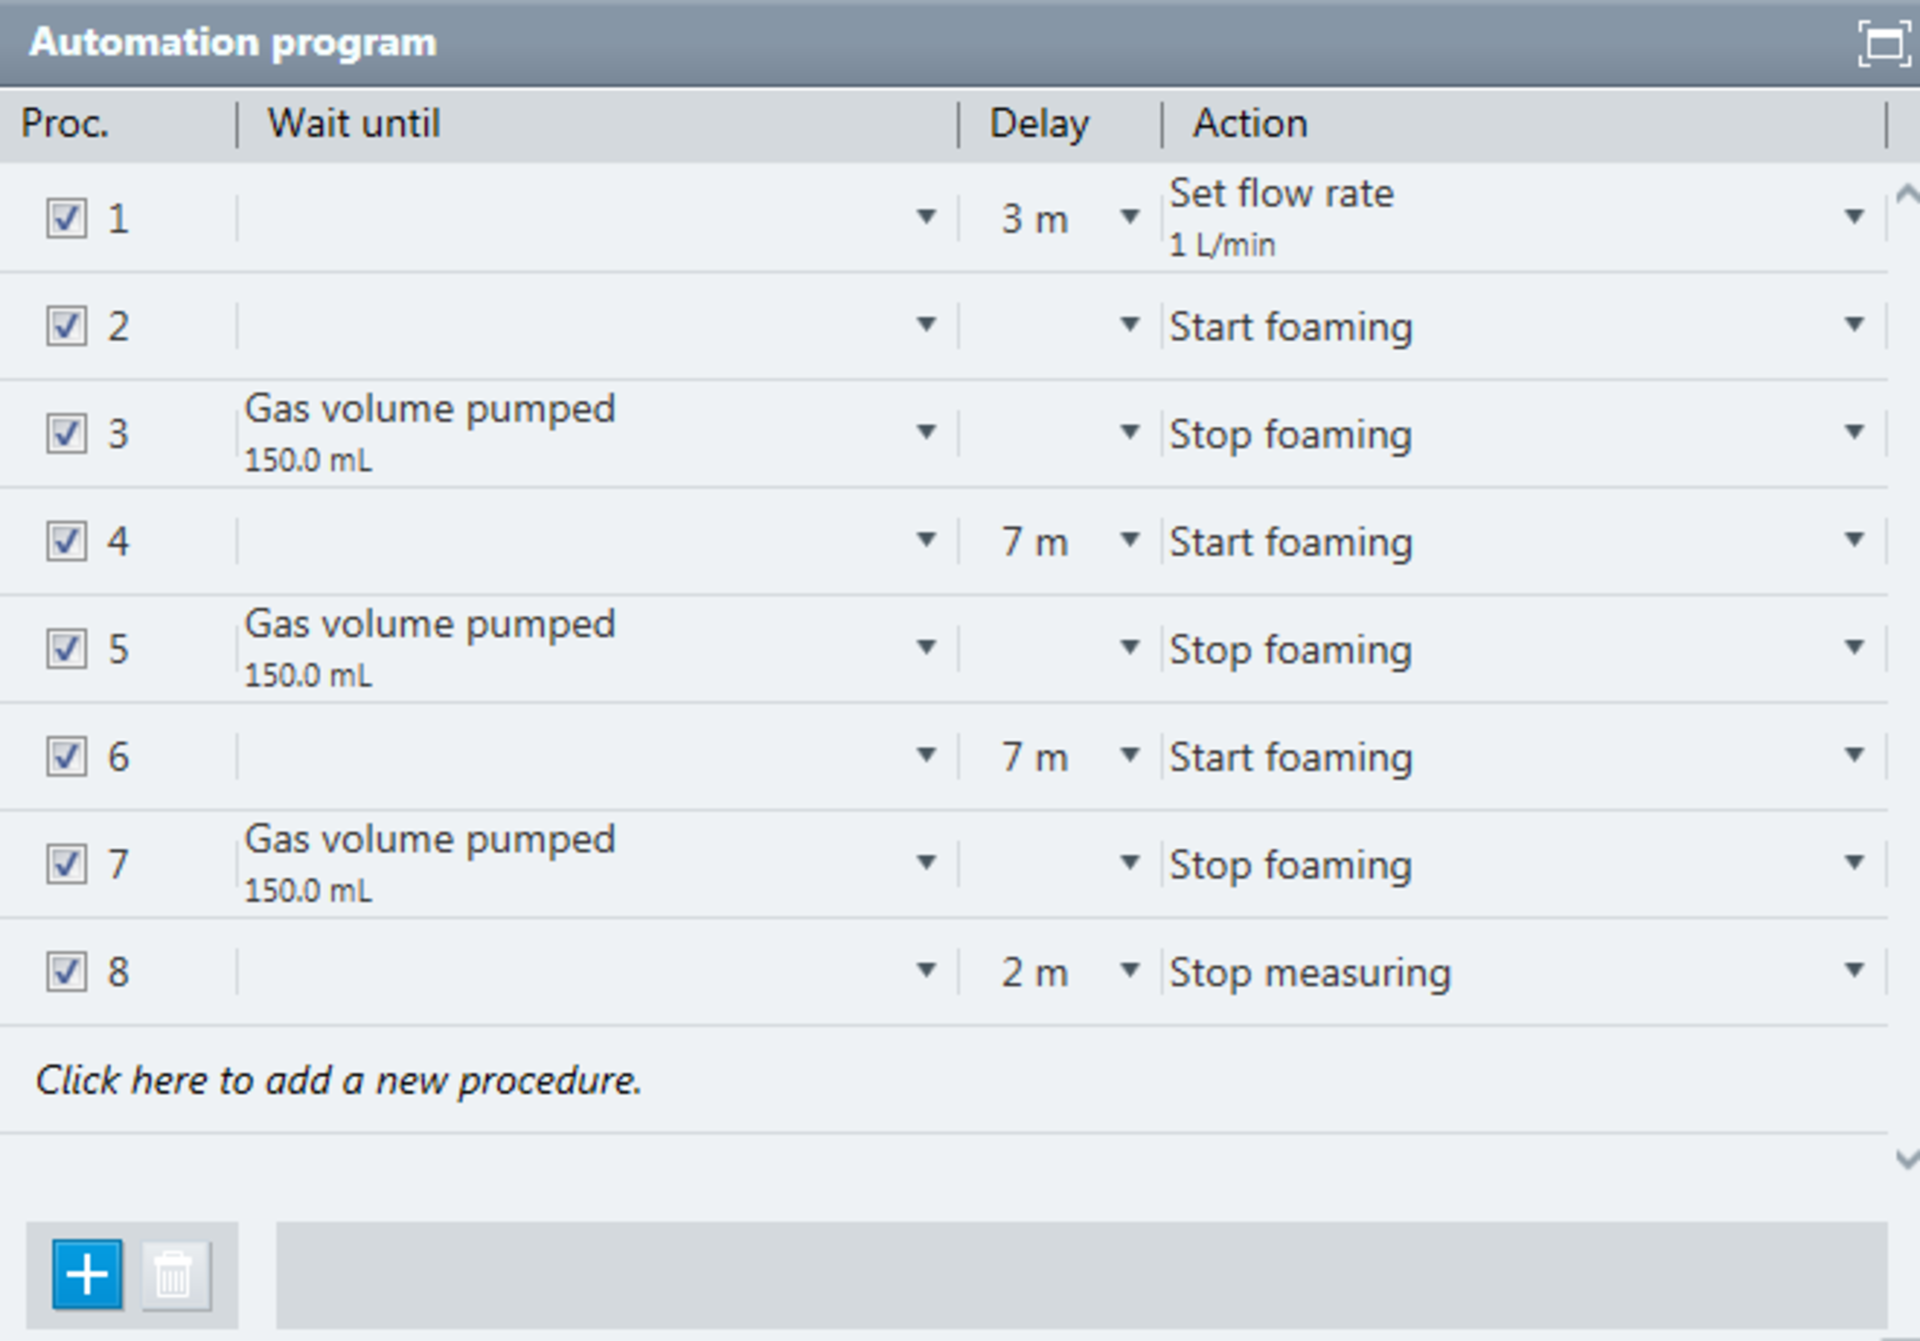Uncheck procedure 1 checkbox
The image size is (1920, 1341).
[x=66, y=218]
